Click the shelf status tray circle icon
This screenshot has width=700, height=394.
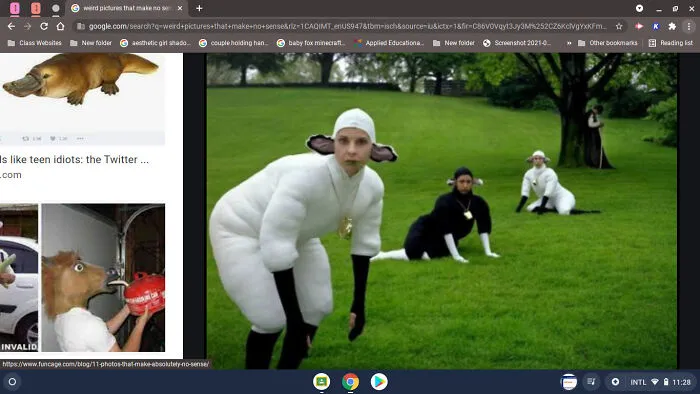(616, 382)
